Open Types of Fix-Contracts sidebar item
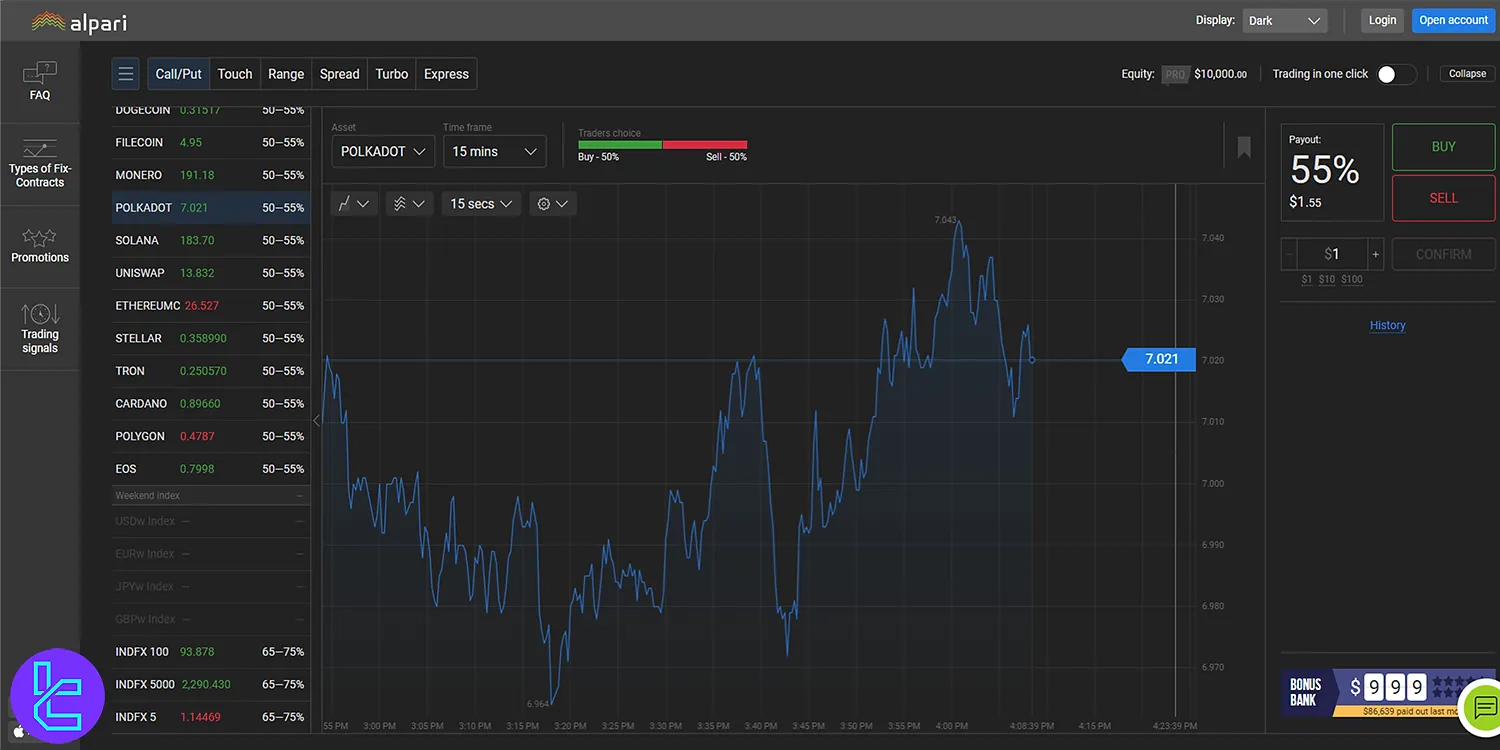Screen dimensions: 1500x750 click(40, 164)
